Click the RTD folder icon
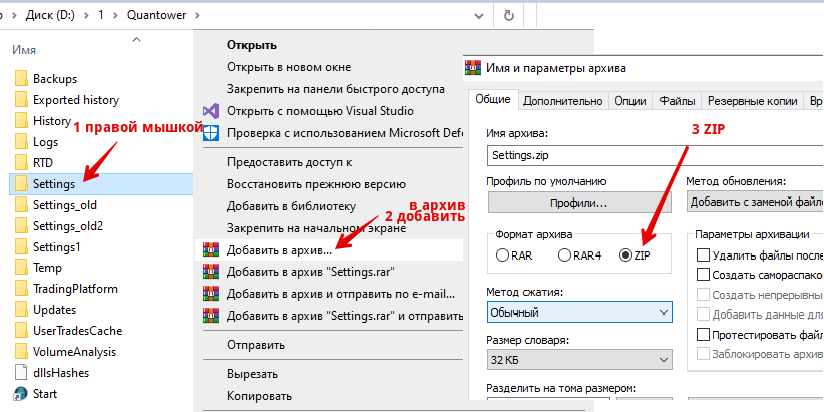824x412 pixels. coord(21,163)
